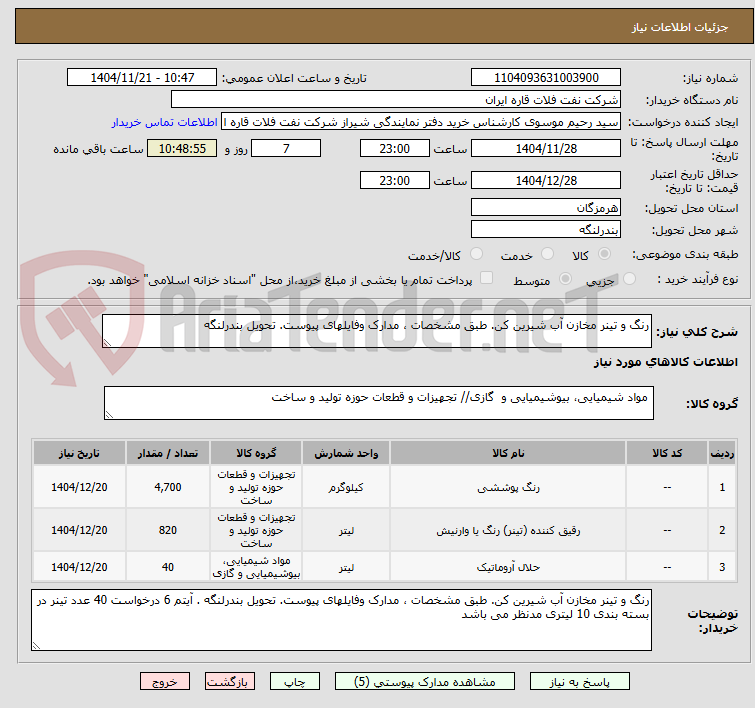Click the quantity 4,700 cell
755x708 pixels.
point(168,487)
